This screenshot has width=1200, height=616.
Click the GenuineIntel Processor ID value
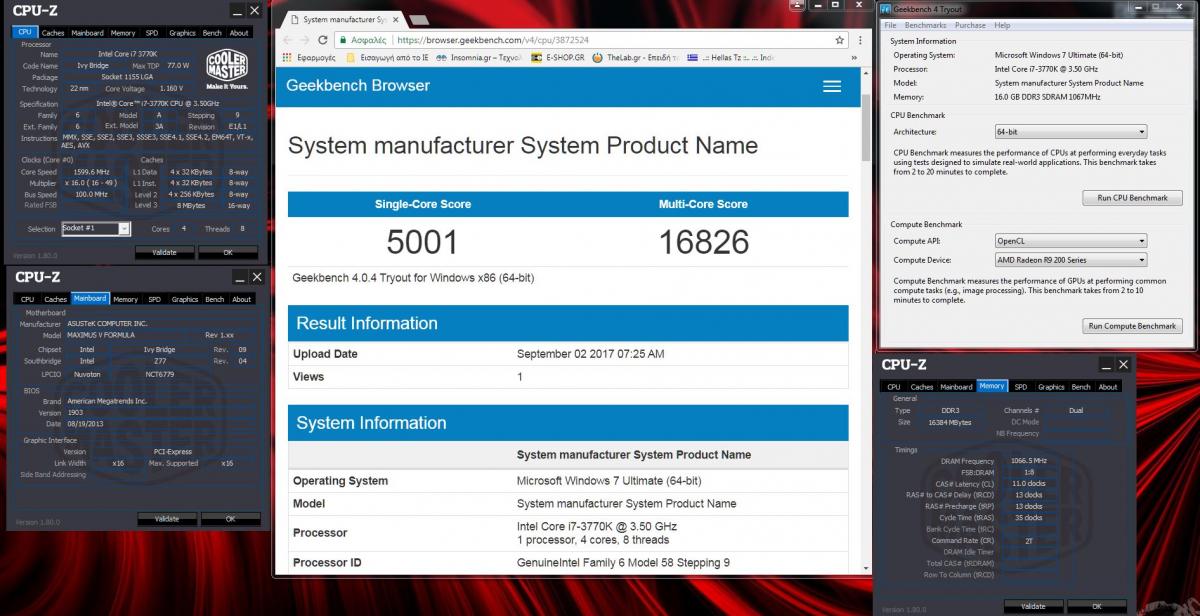click(623, 563)
